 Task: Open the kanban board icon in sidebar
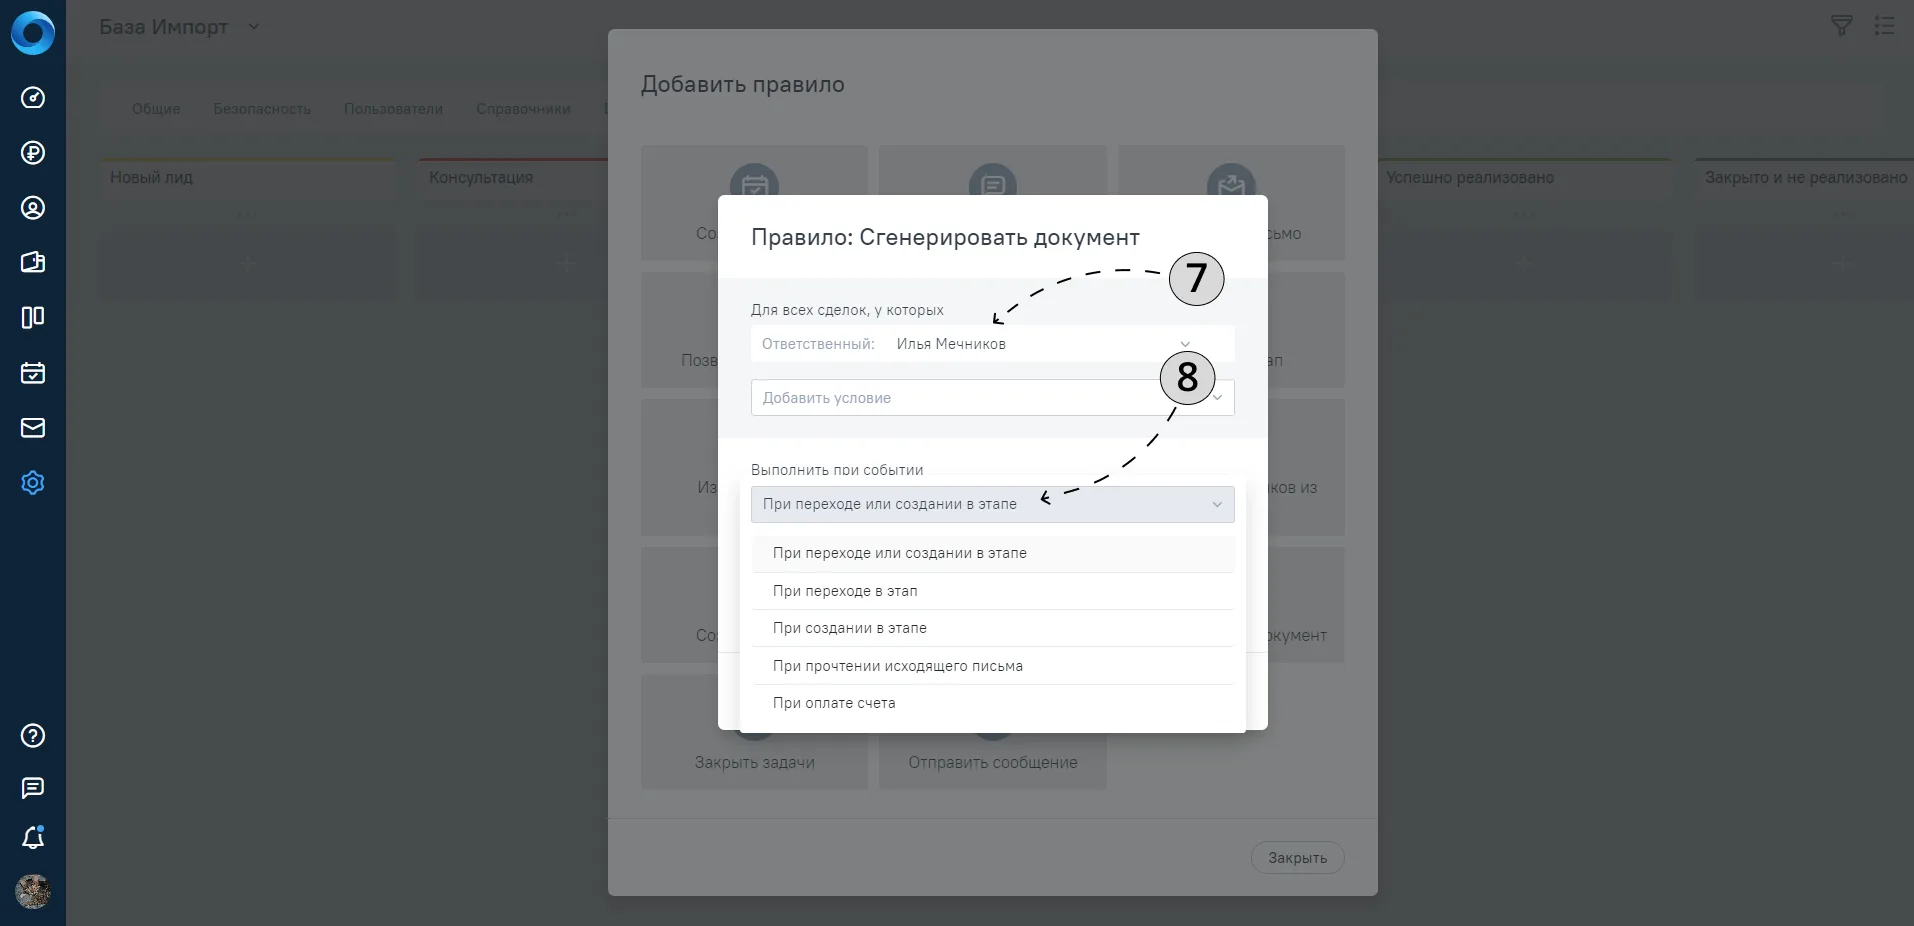tap(33, 318)
